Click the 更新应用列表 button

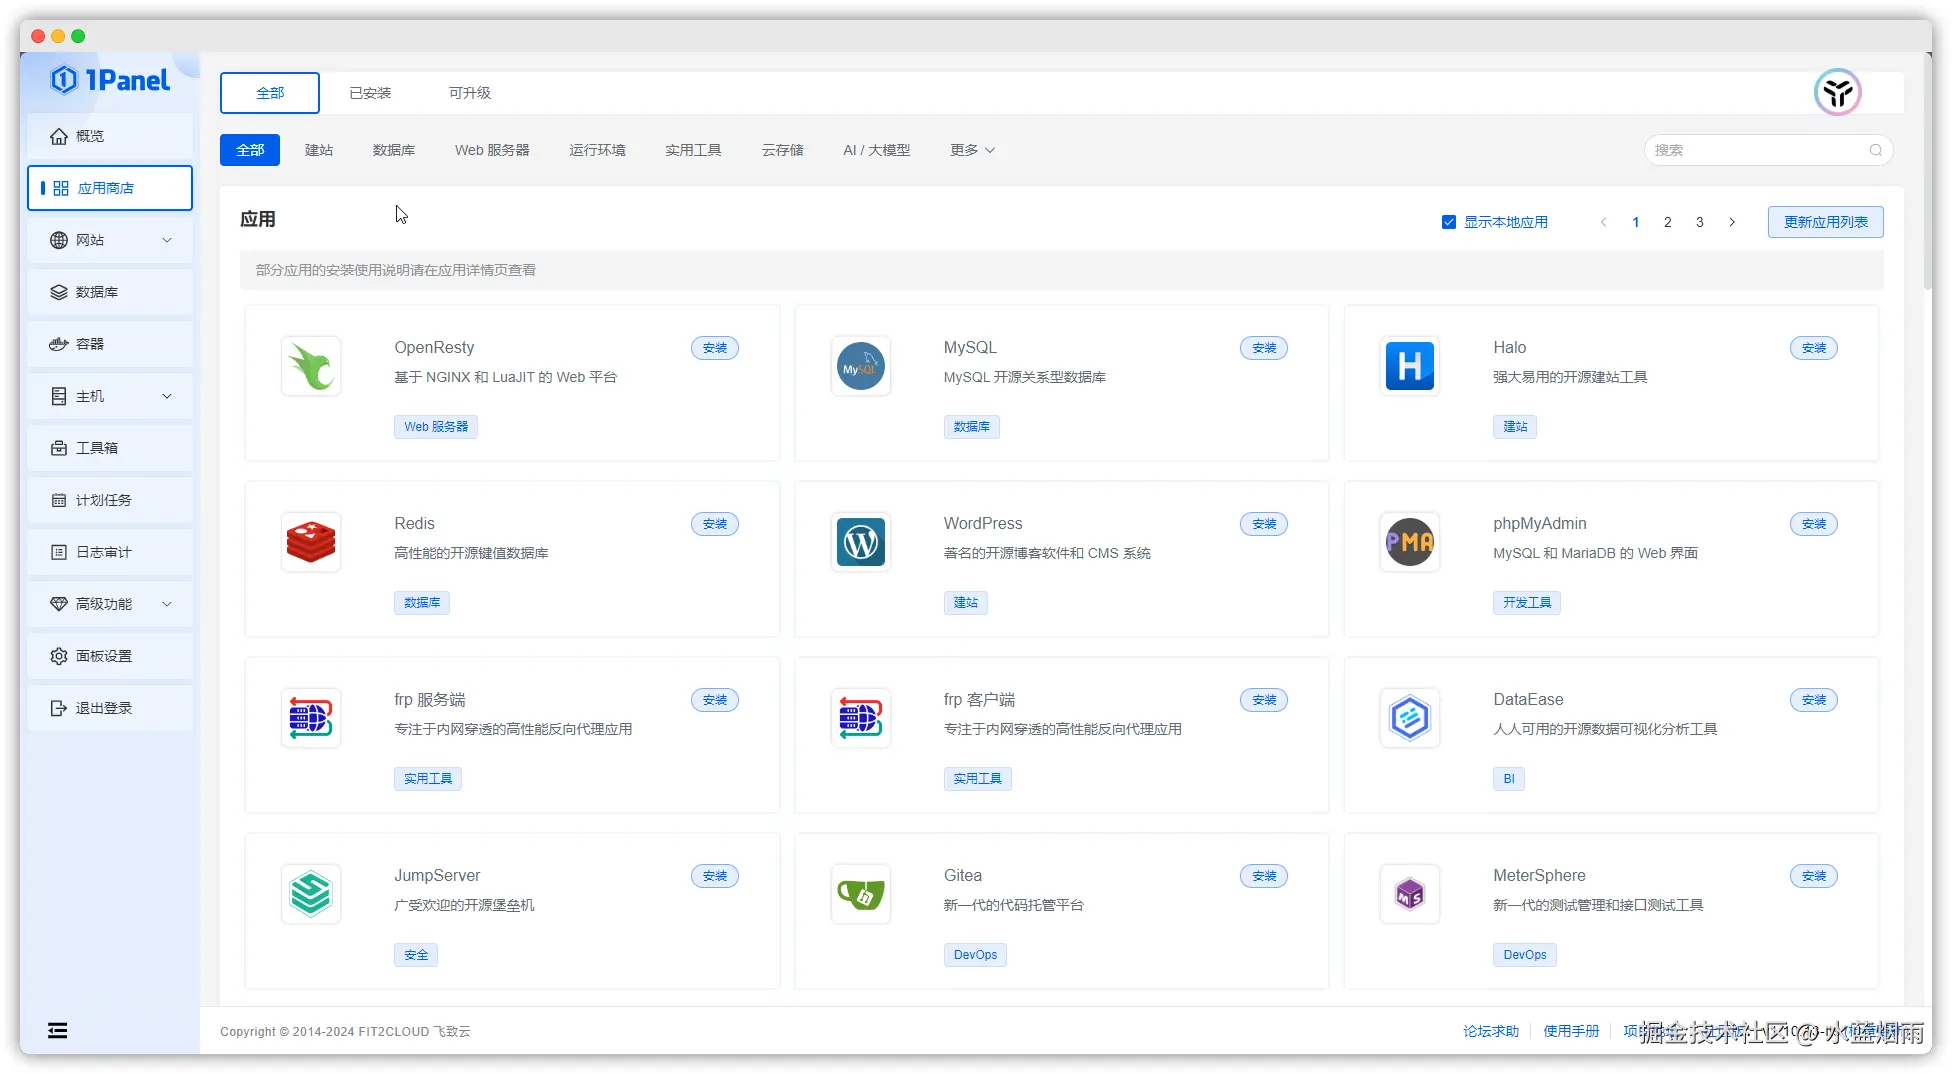click(x=1825, y=222)
